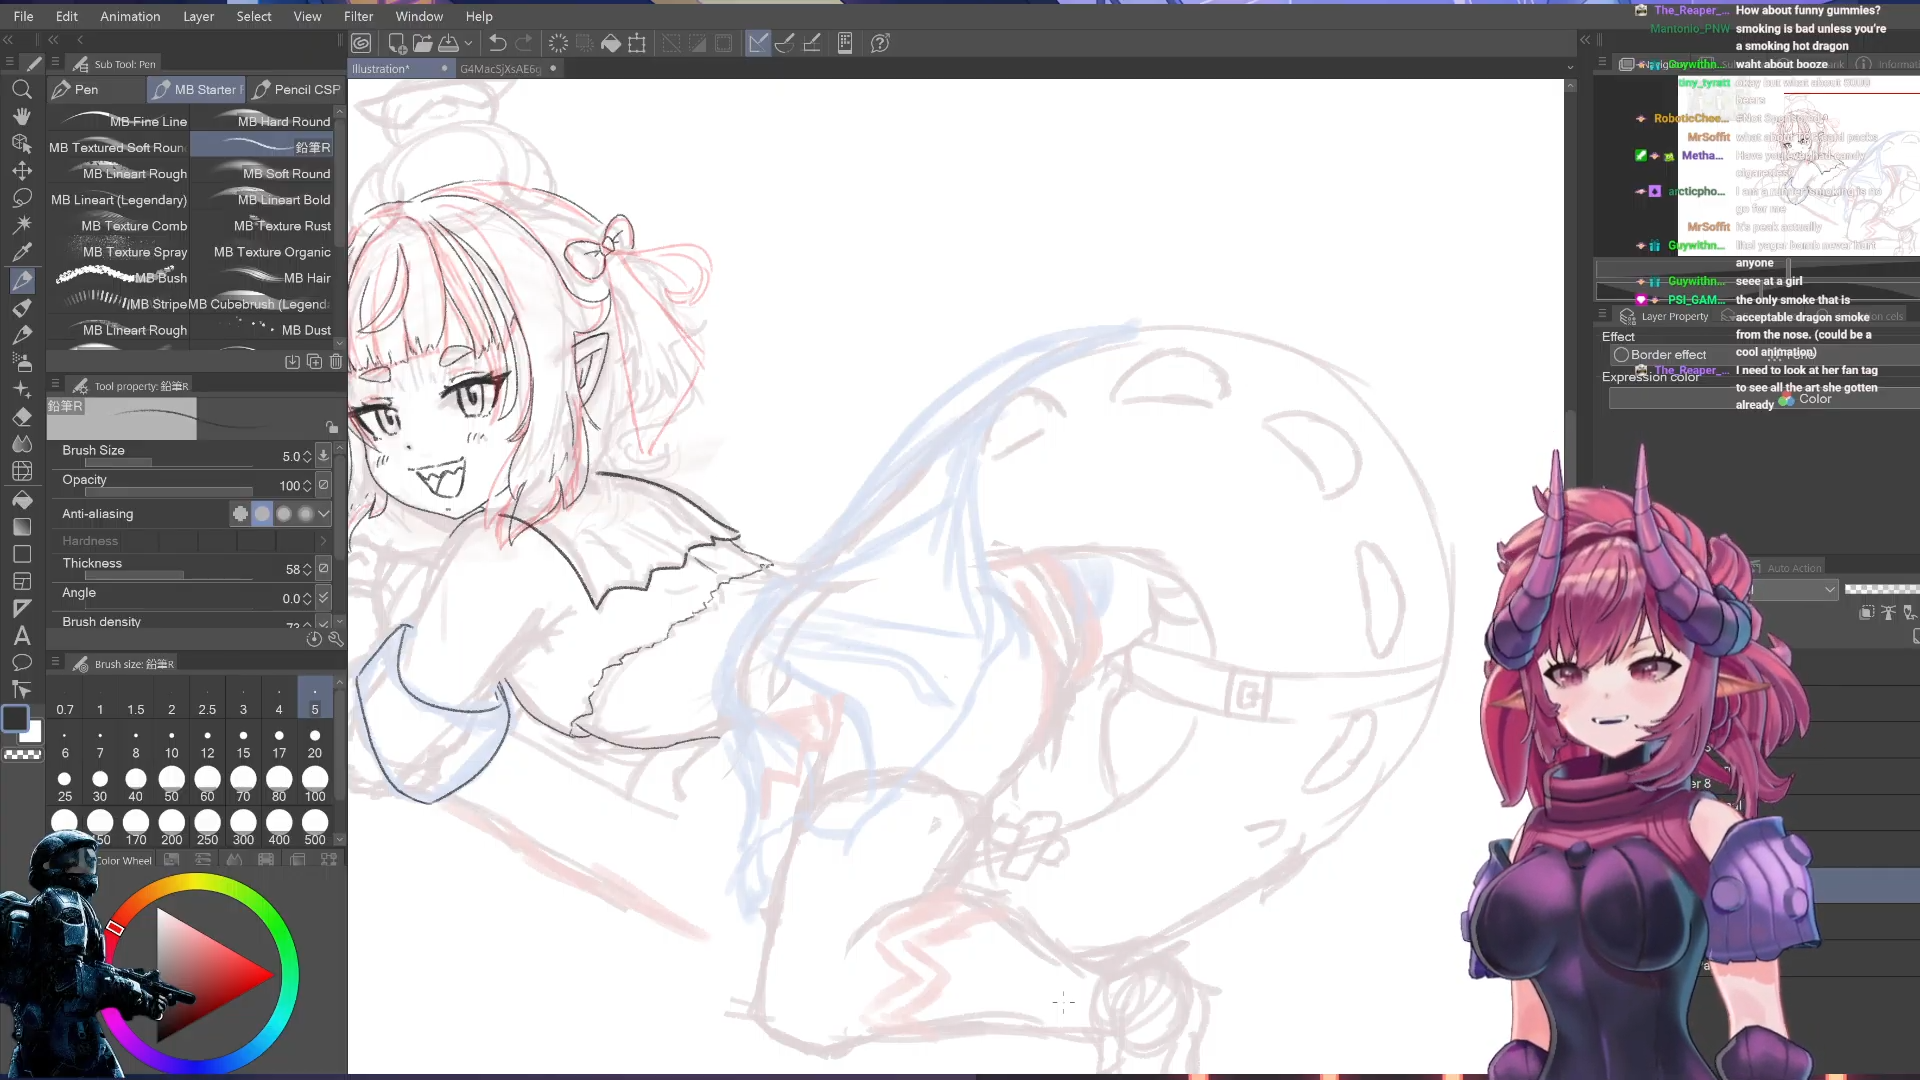Expand the Anti-aliasing options dropdown
Image resolution: width=1920 pixels, height=1080 pixels.
point(324,514)
